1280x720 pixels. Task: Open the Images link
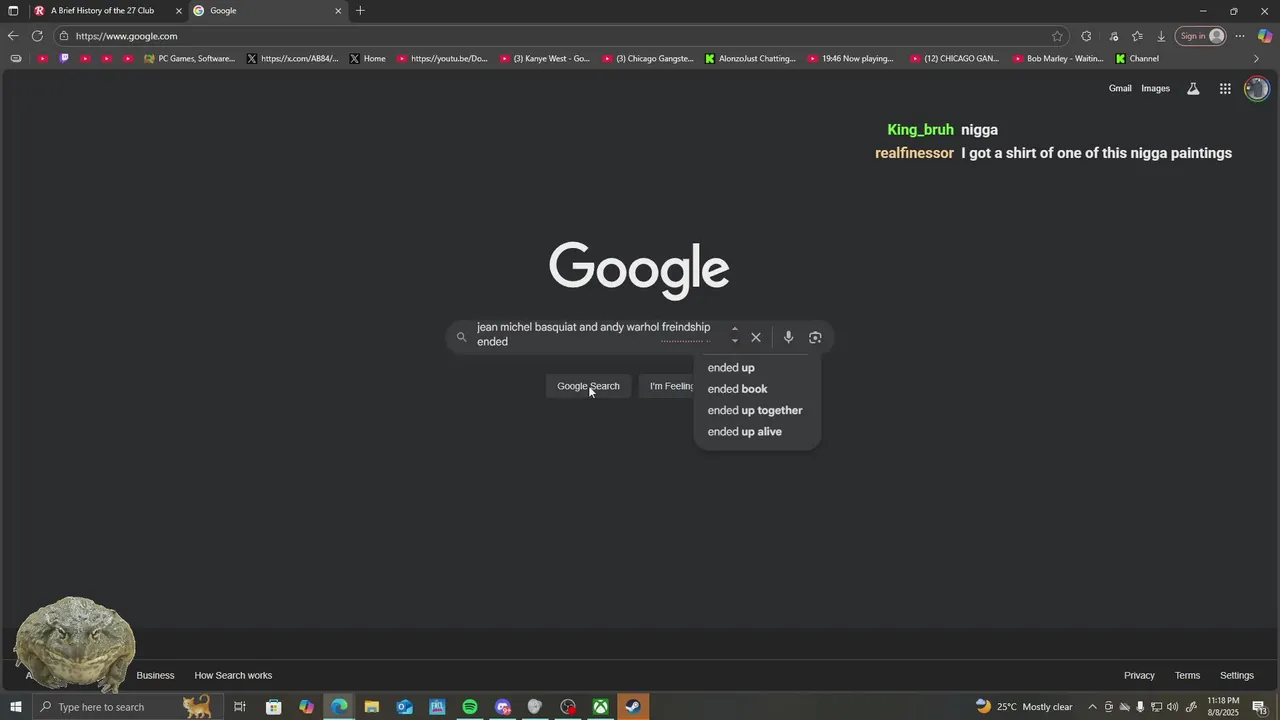click(x=1155, y=88)
